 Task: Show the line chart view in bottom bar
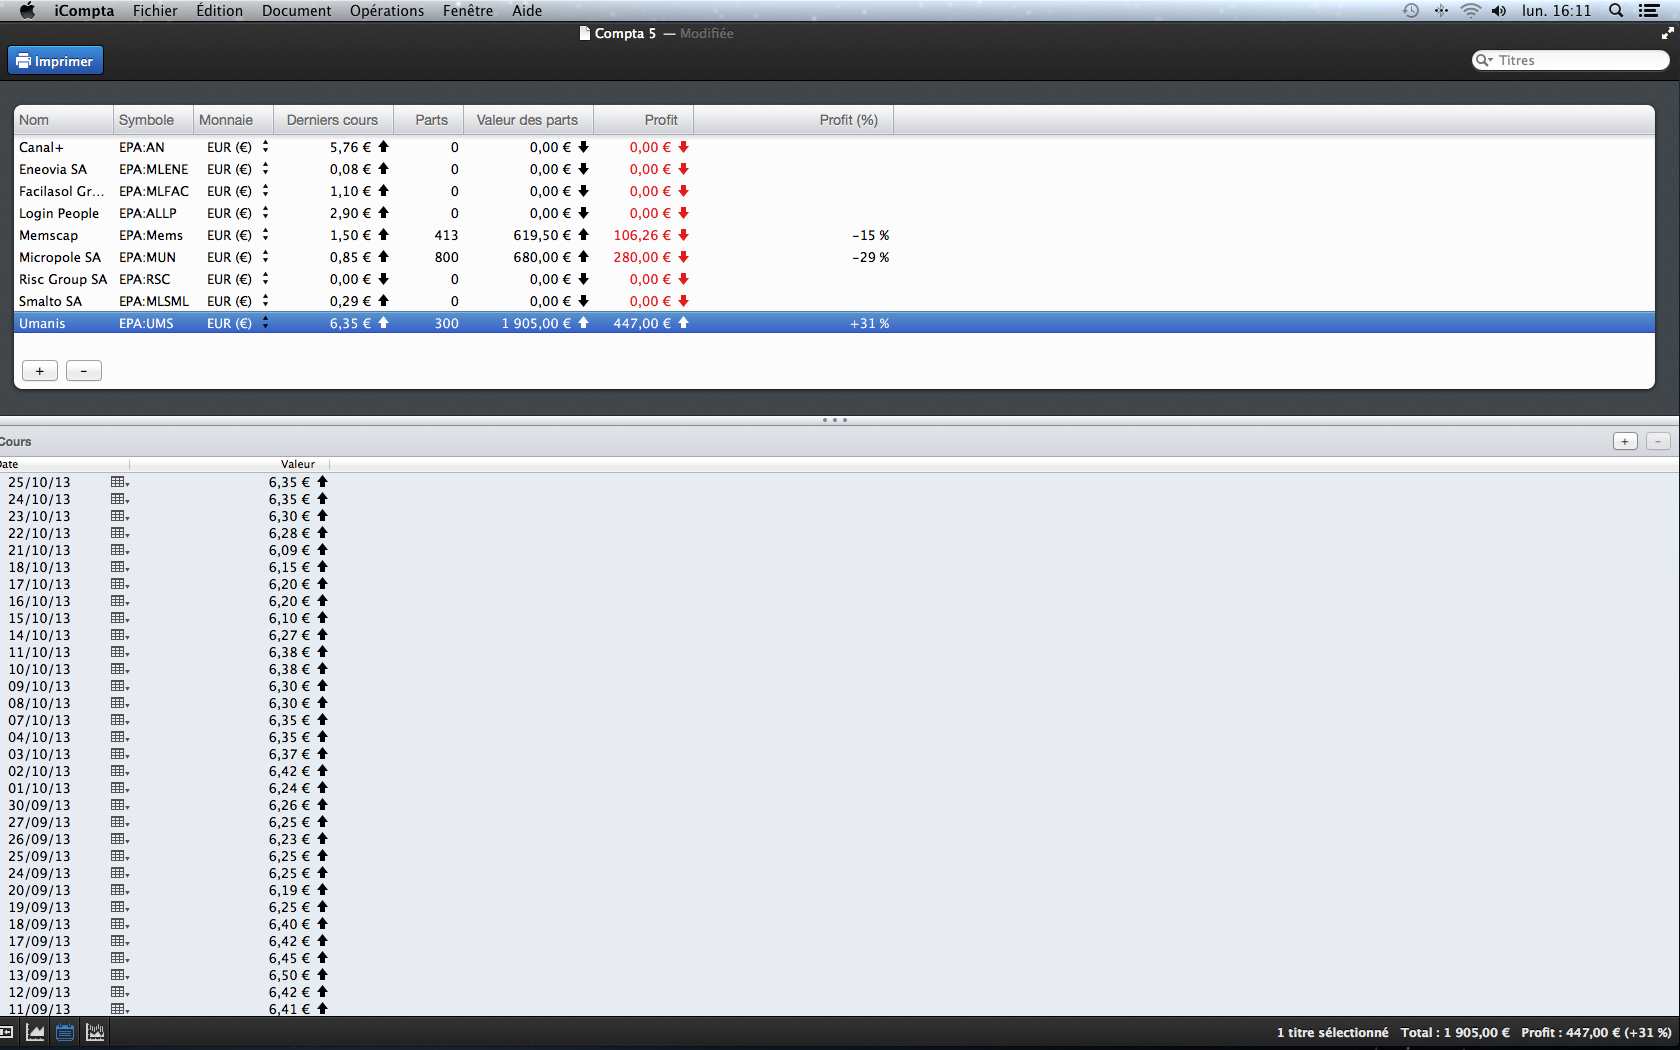[x=35, y=1033]
